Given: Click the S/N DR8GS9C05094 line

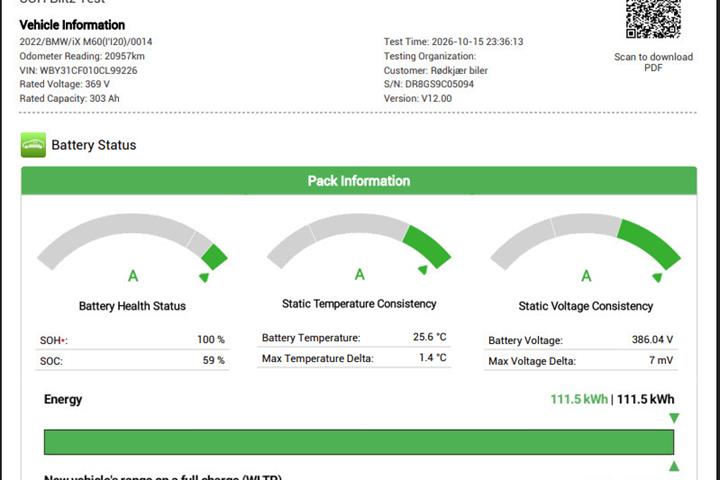Looking at the screenshot, I should pyautogui.click(x=428, y=84).
